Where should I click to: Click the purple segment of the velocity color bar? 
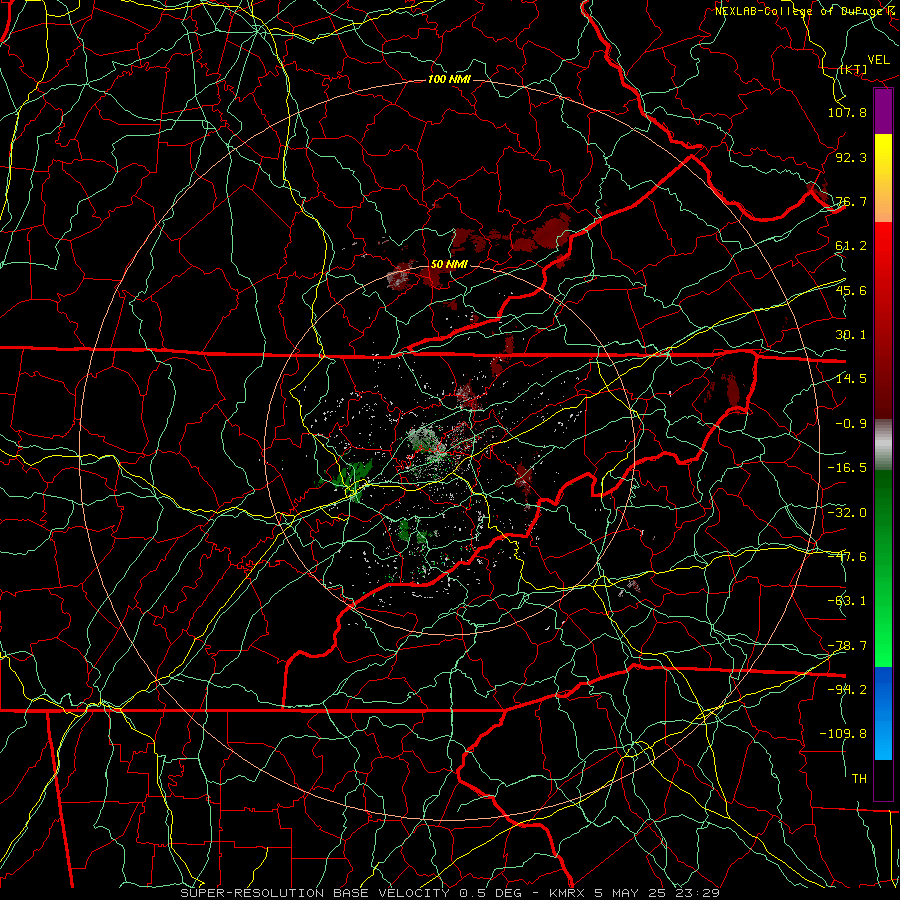pos(883,111)
